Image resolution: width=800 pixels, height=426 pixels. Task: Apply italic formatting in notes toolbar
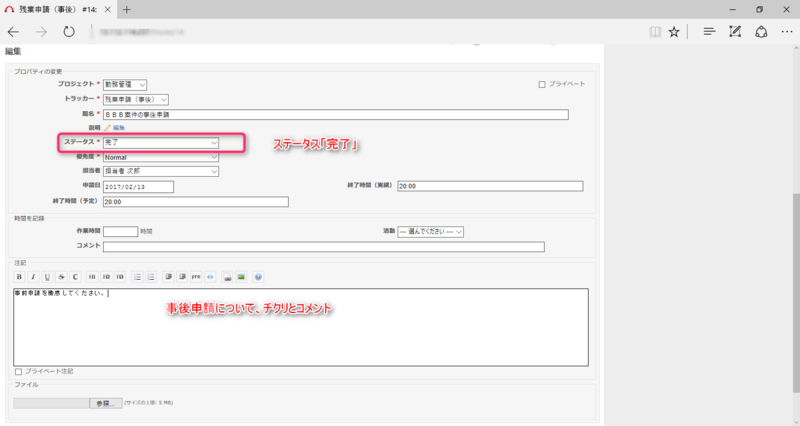[33, 277]
